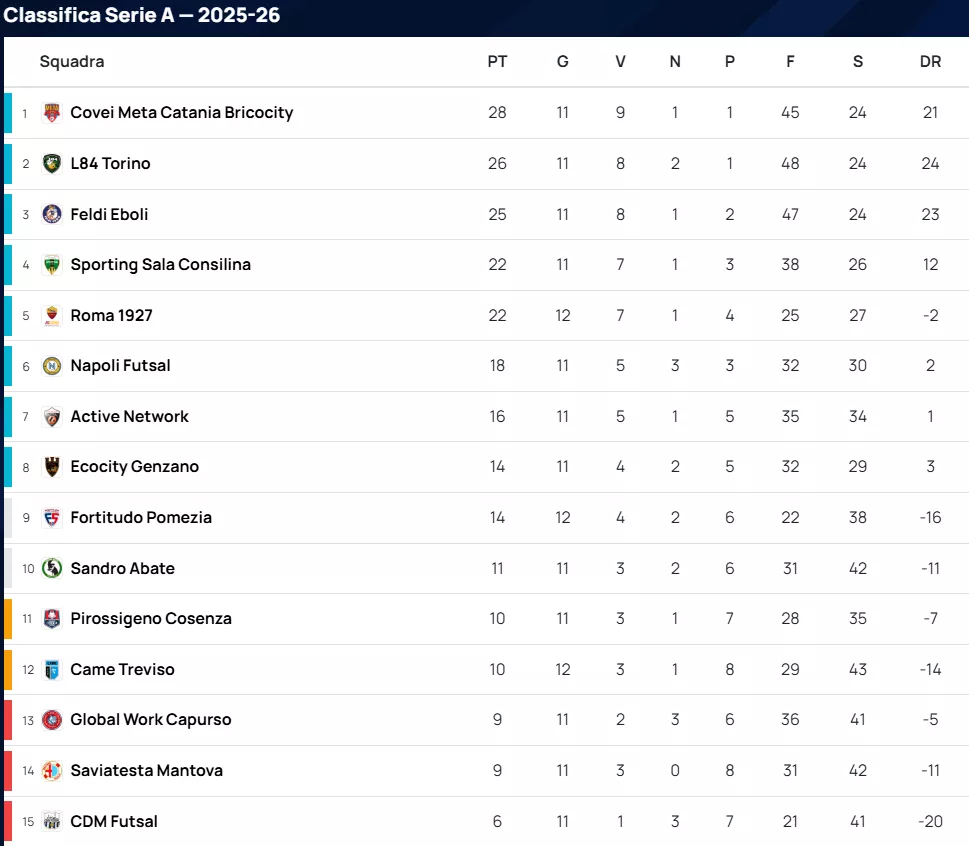Click the CDM Futsal team logo
Image resolution: width=969 pixels, height=846 pixels.
pyautogui.click(x=52, y=822)
